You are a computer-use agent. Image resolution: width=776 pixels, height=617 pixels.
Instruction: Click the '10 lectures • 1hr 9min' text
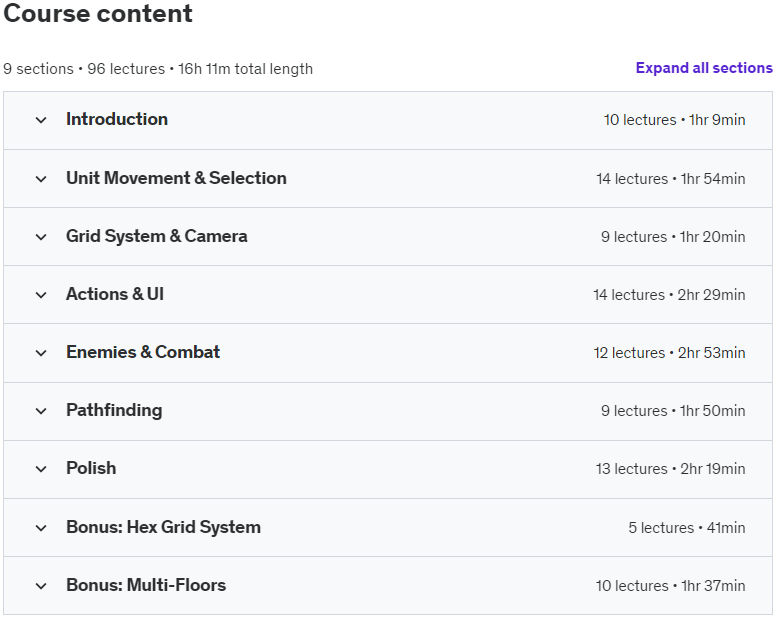674,120
